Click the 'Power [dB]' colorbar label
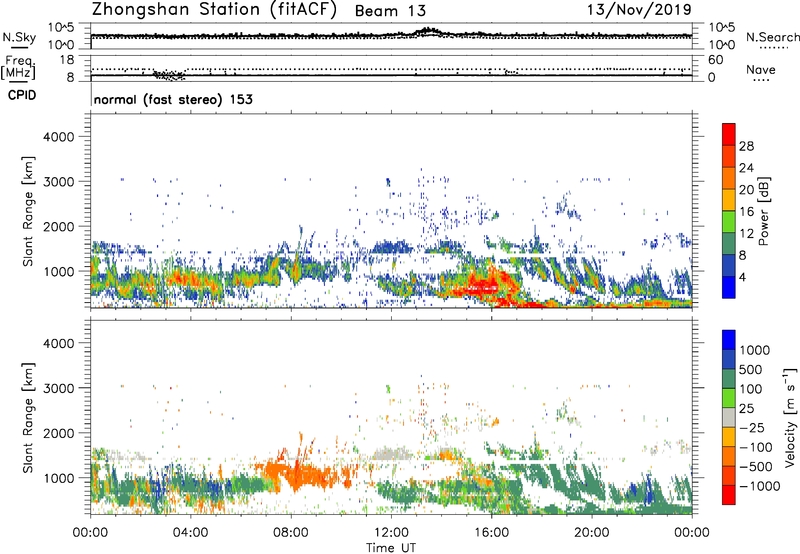Image resolution: width=800 pixels, height=554 pixels. [763, 211]
